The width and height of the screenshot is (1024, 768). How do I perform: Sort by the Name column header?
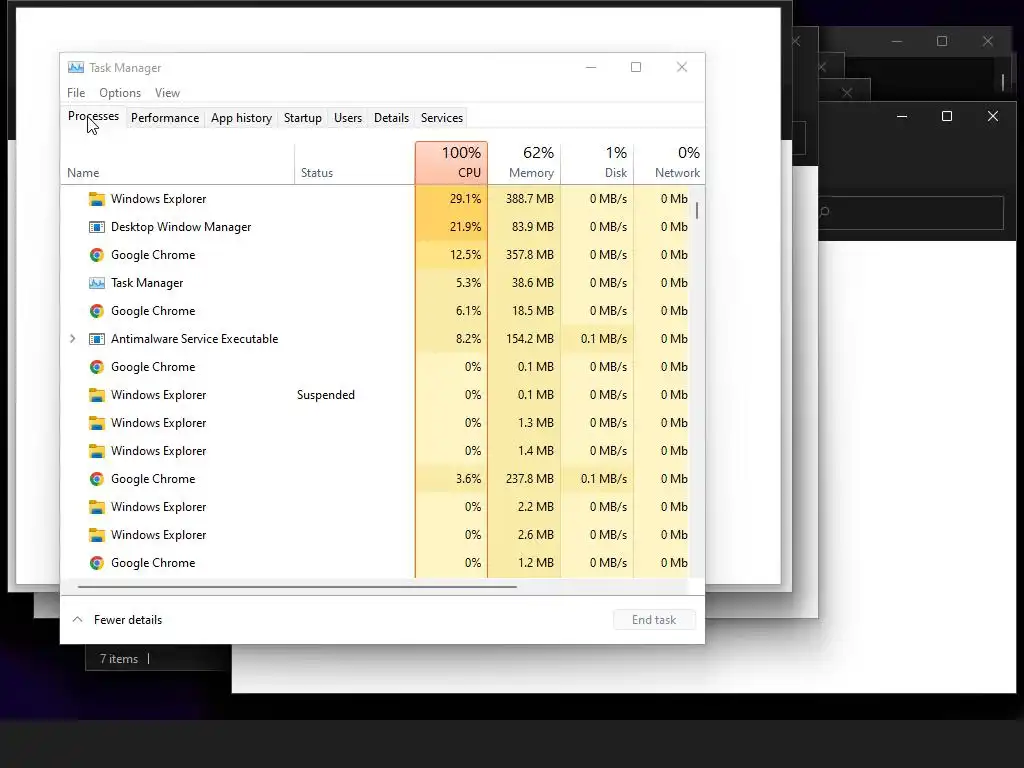point(177,163)
